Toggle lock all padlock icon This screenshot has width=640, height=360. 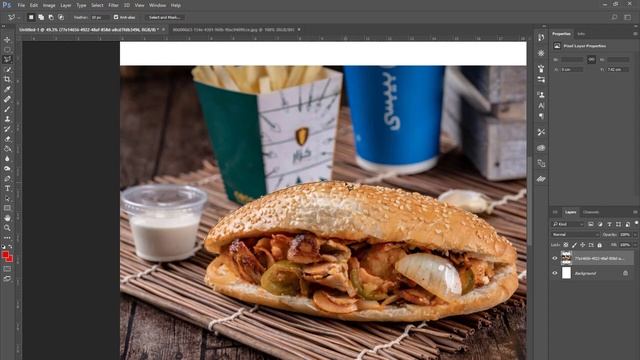(599, 245)
